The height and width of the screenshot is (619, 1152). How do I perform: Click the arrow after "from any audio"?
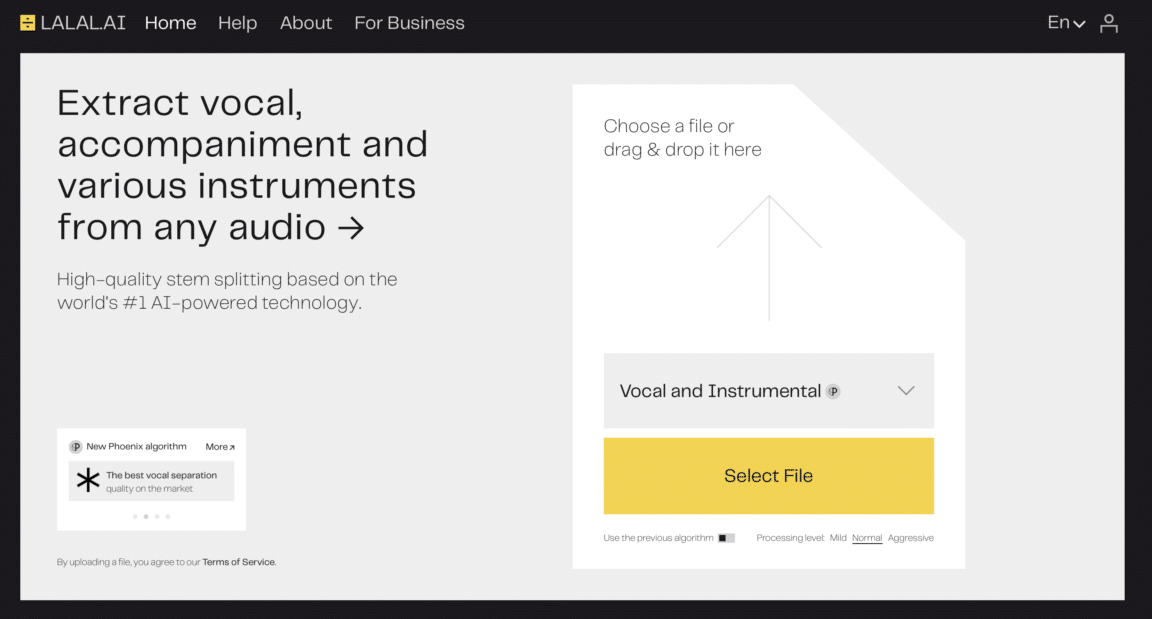(350, 227)
